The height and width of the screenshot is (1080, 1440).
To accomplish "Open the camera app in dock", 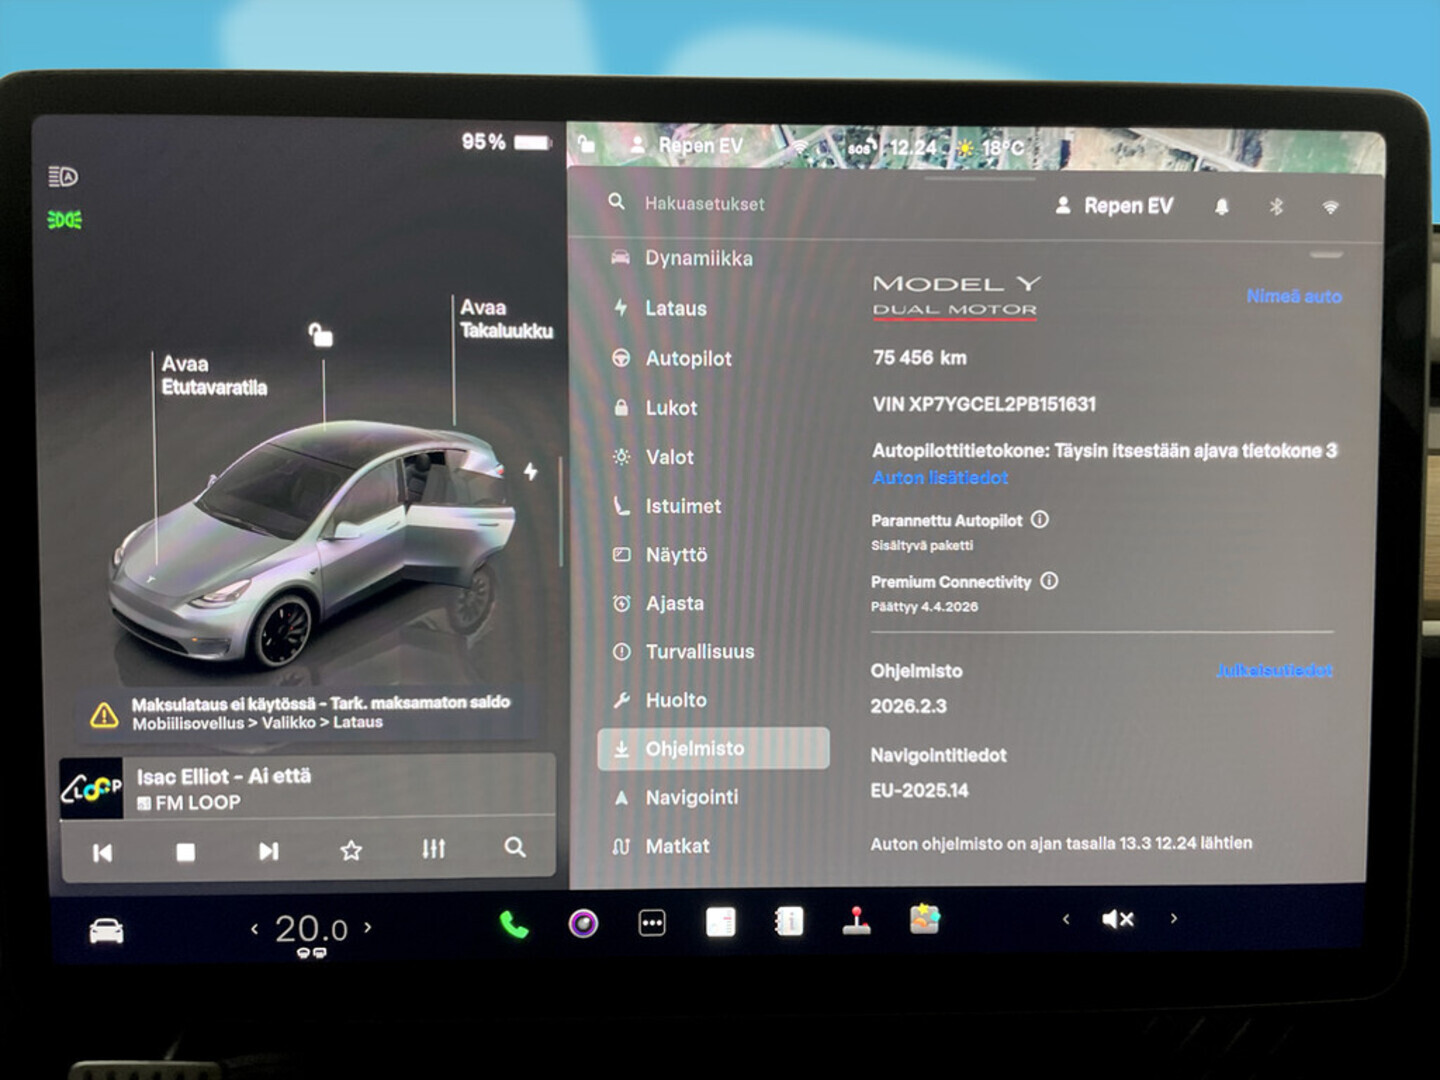I will (x=583, y=923).
